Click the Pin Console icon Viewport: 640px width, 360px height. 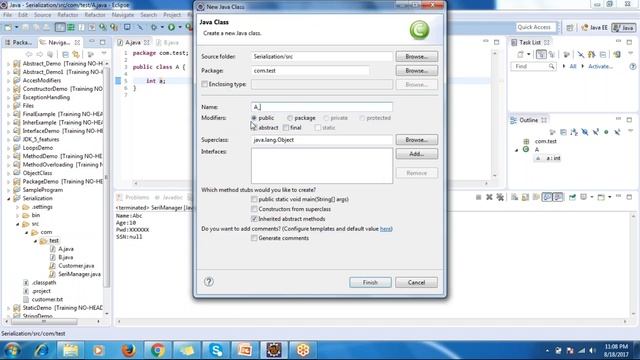click(573, 198)
